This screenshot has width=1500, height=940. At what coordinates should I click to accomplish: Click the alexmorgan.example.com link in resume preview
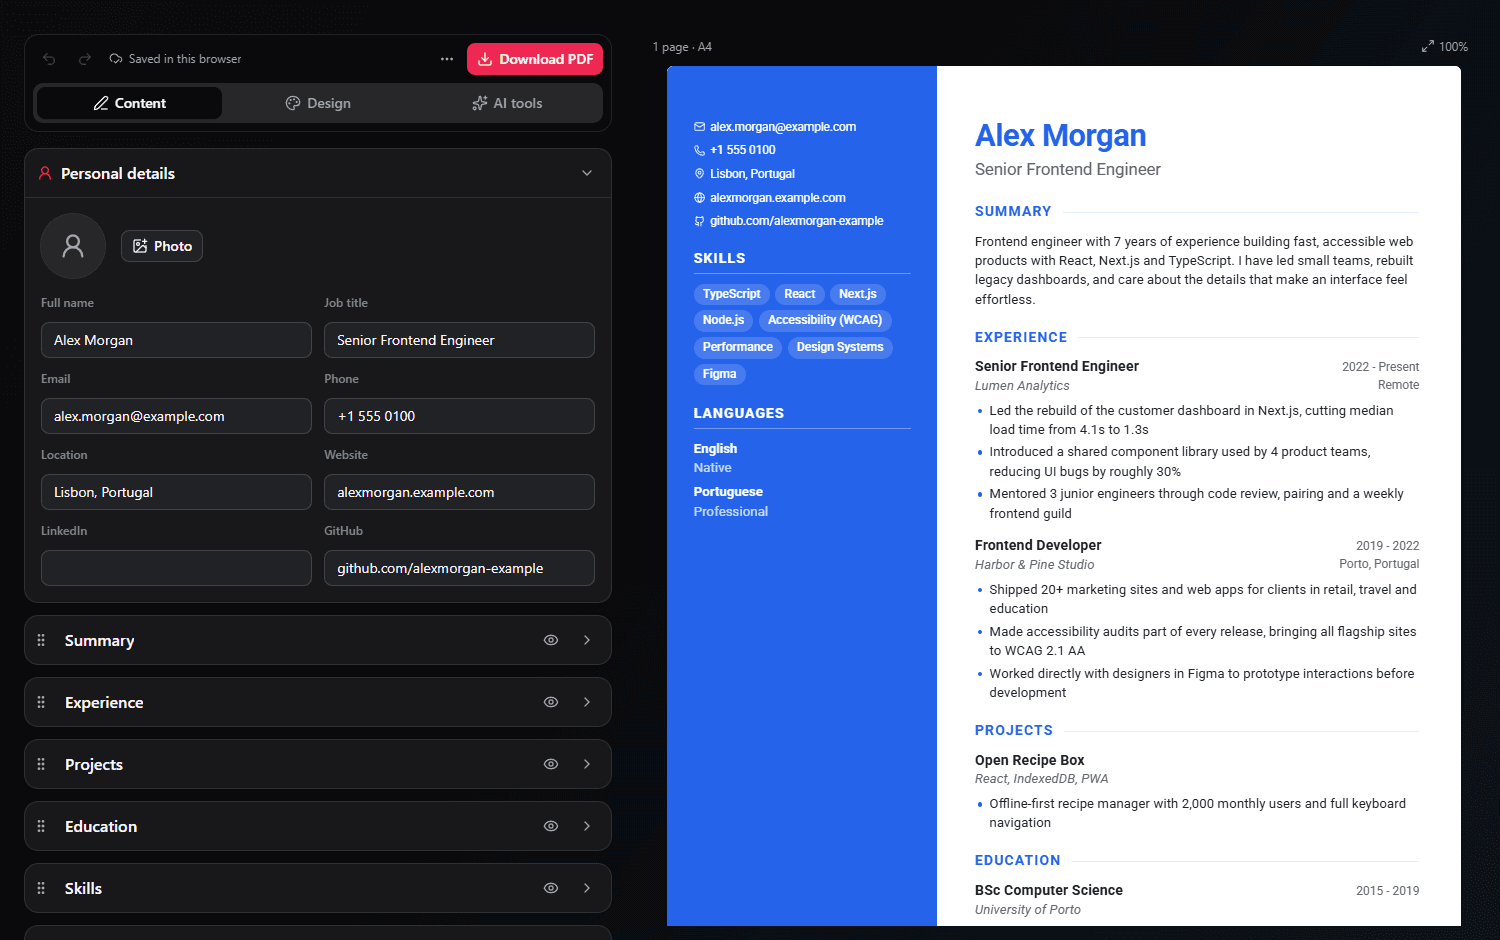[777, 198]
